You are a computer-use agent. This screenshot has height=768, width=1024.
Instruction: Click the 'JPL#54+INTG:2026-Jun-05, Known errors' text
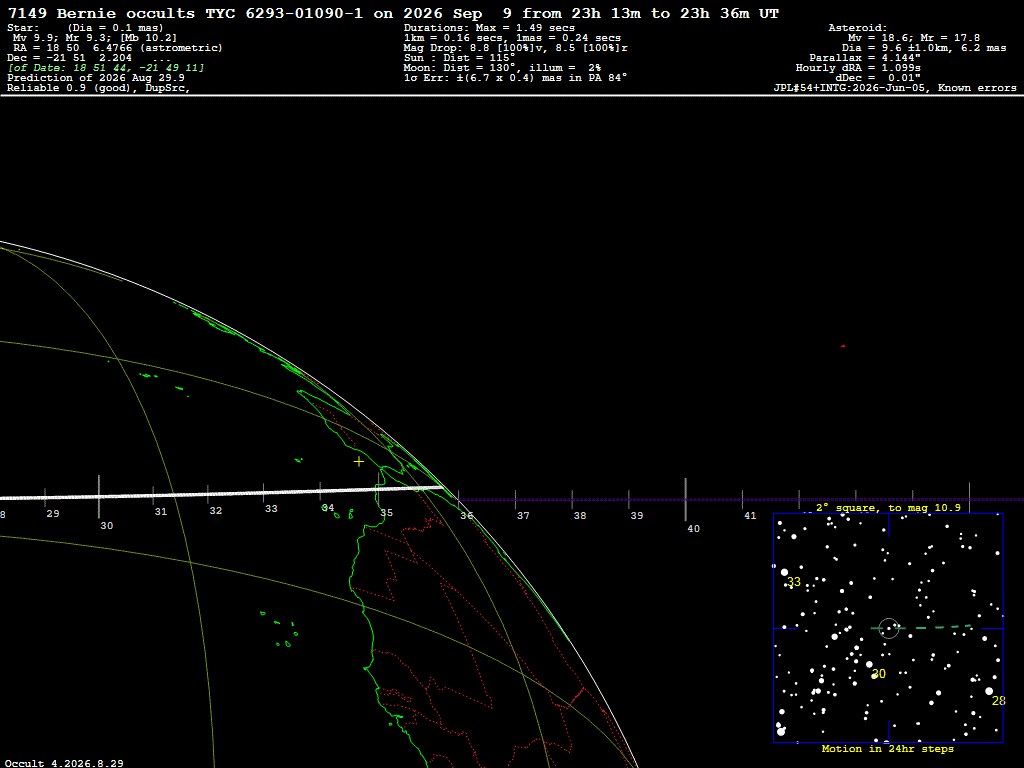[x=895, y=88]
